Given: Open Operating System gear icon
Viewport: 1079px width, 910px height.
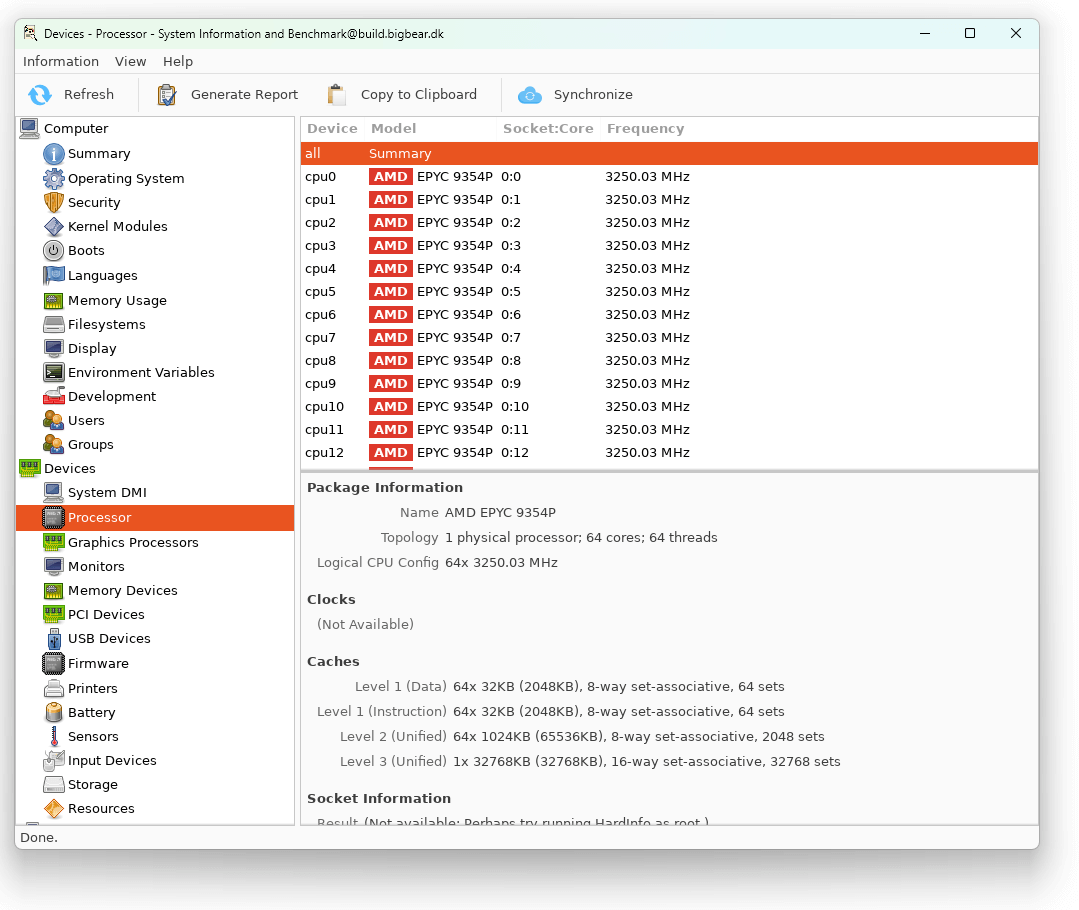Looking at the screenshot, I should coord(54,178).
